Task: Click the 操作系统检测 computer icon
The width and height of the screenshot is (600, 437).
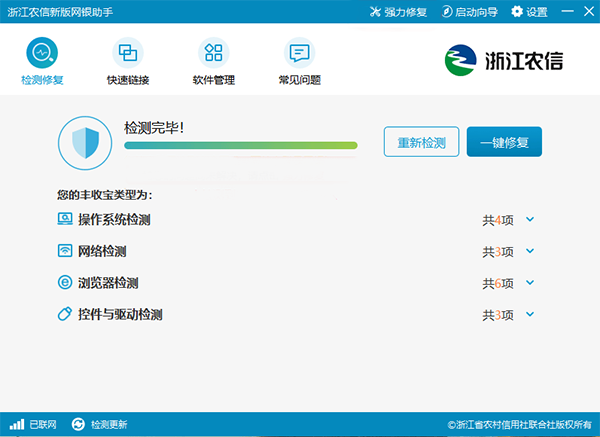Action: (65, 219)
